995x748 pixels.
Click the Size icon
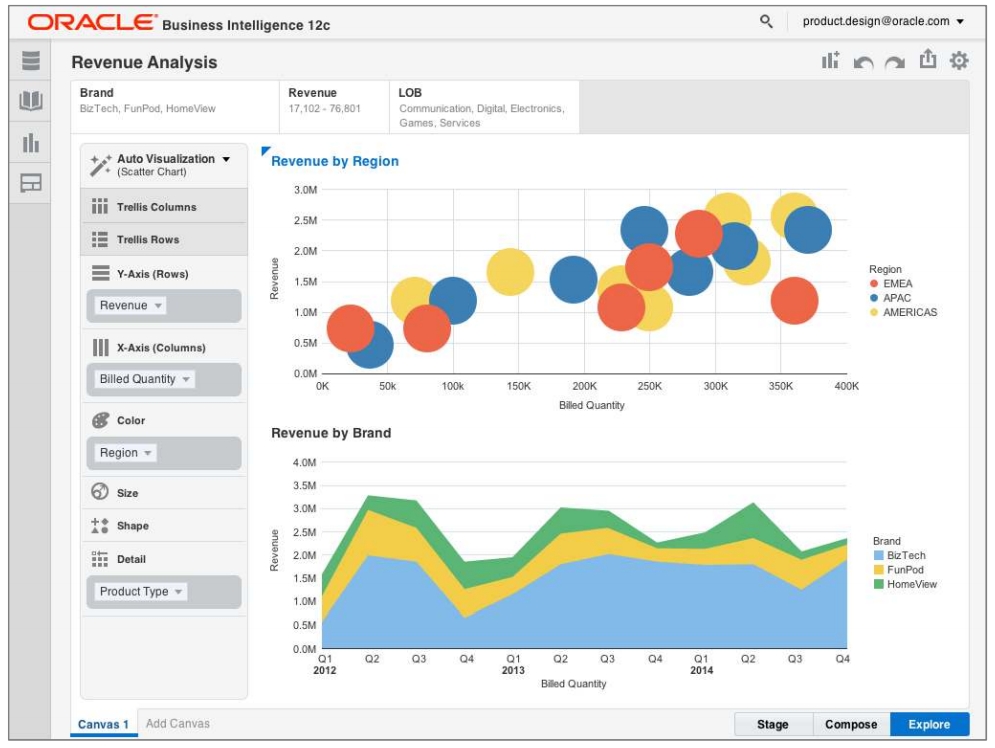100,492
